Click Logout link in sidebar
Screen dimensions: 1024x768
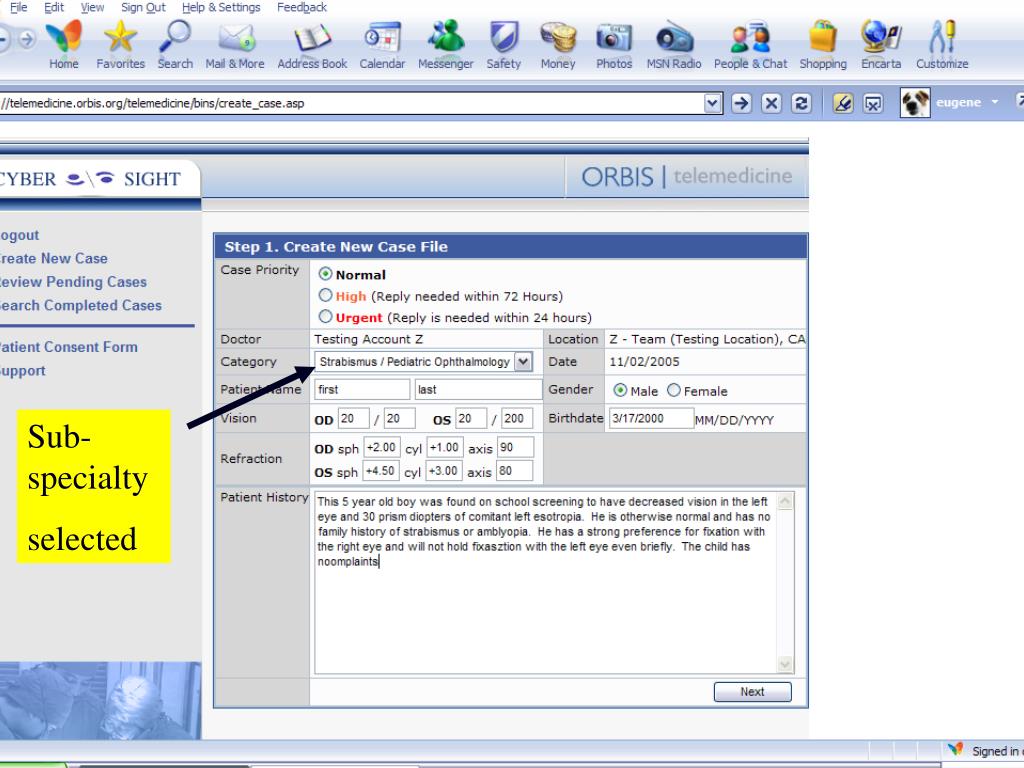(19, 235)
